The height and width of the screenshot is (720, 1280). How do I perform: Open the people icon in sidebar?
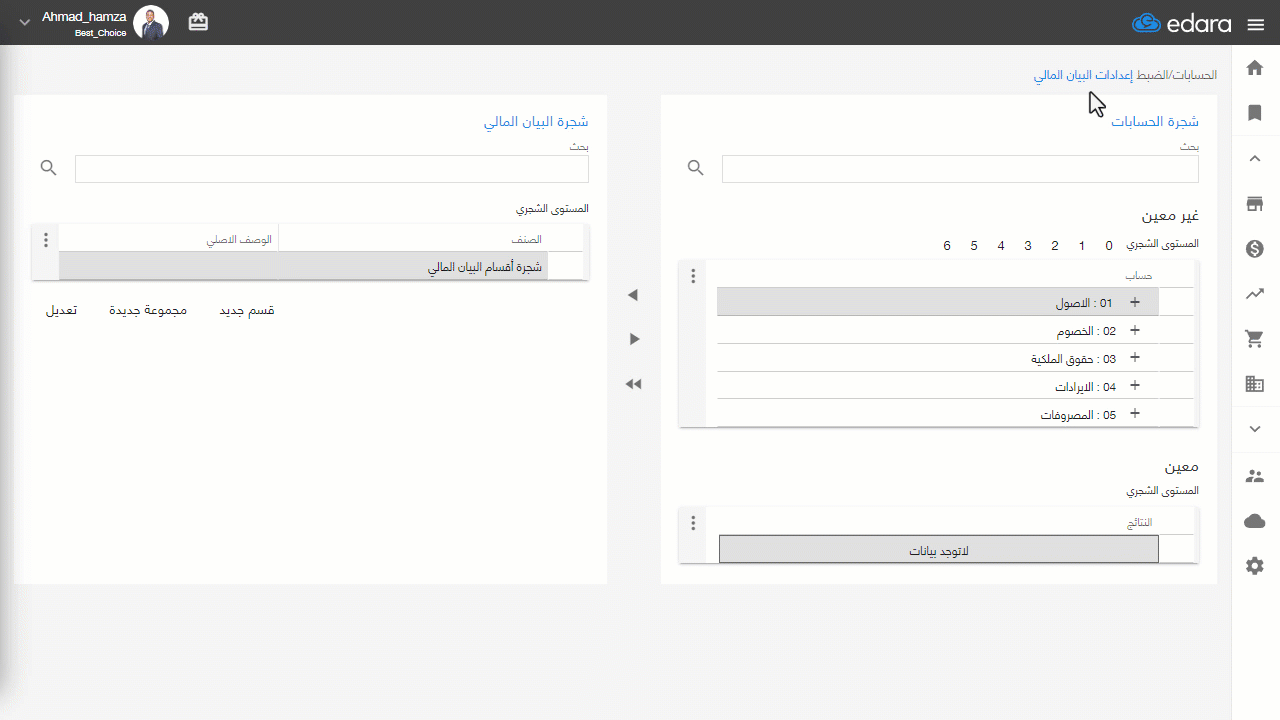pos(1255,476)
